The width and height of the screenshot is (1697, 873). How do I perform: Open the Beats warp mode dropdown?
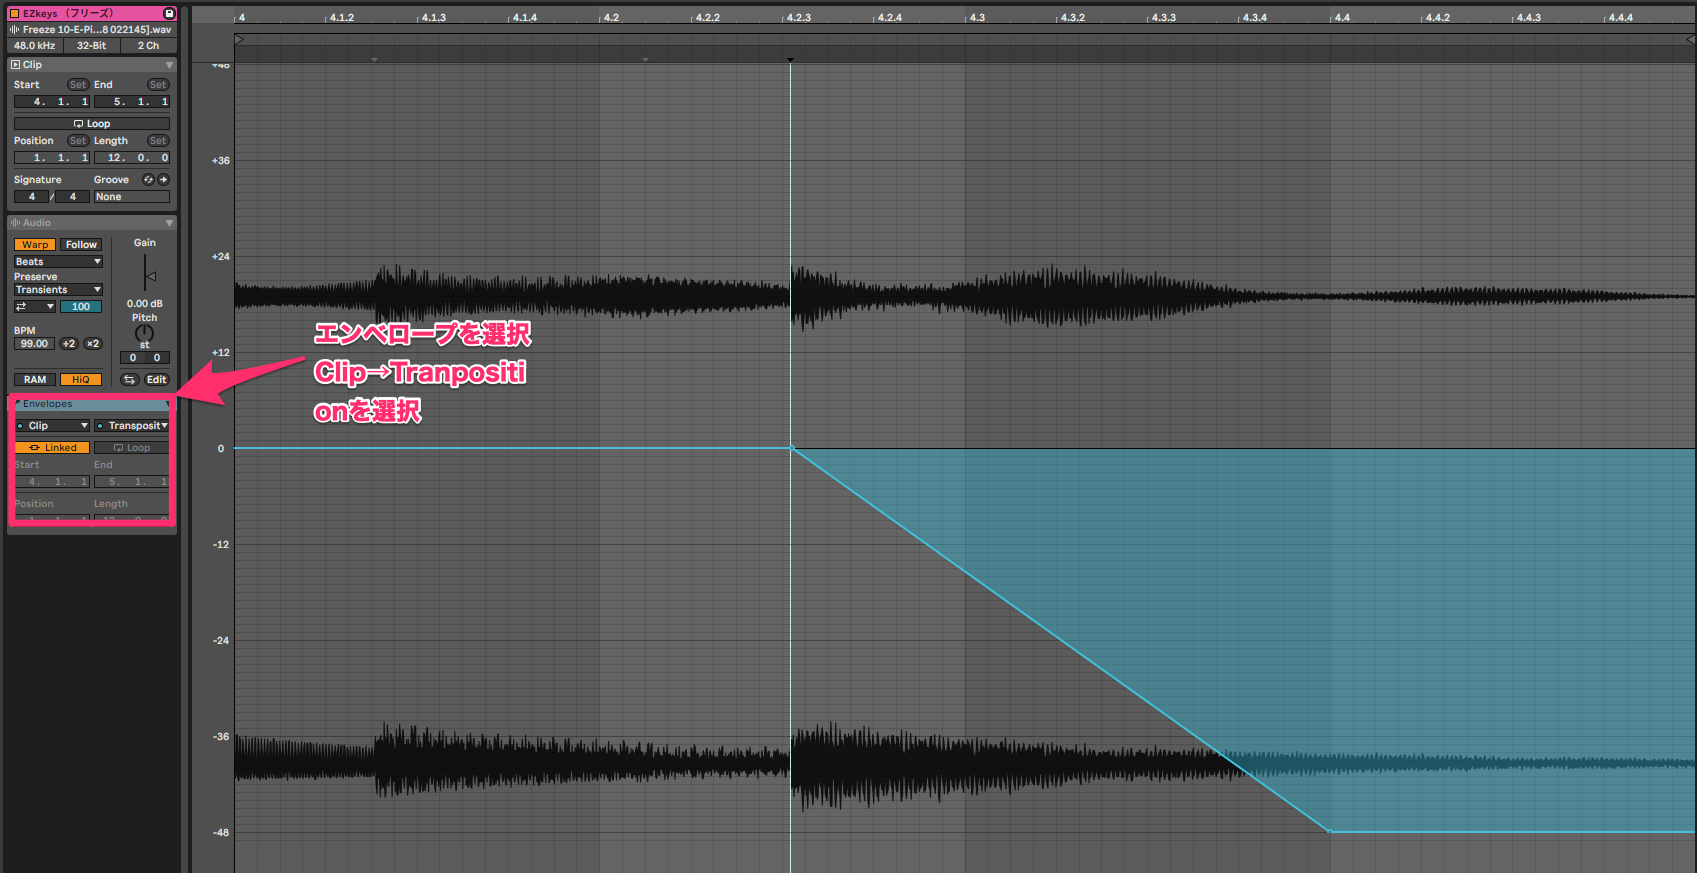tap(58, 262)
